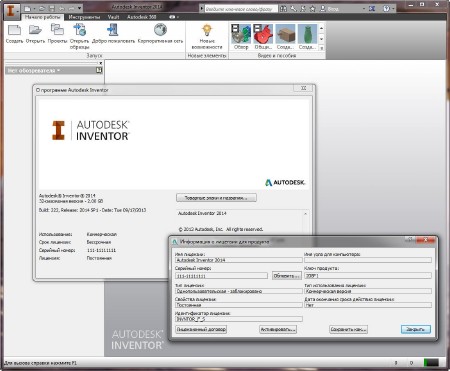Screen dimensions: 450x371
Task: Open the Autodesk 360 ribbon tab
Action: click(141, 17)
